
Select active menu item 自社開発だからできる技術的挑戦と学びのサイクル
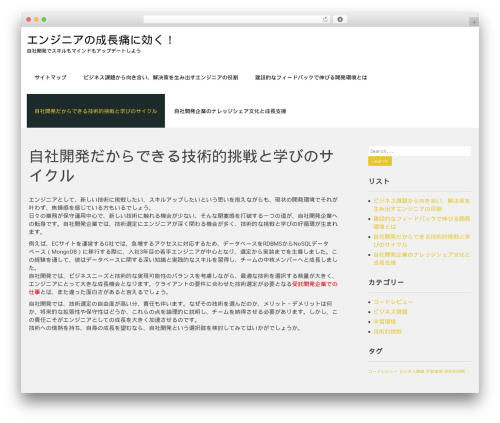pyautogui.click(x=96, y=111)
